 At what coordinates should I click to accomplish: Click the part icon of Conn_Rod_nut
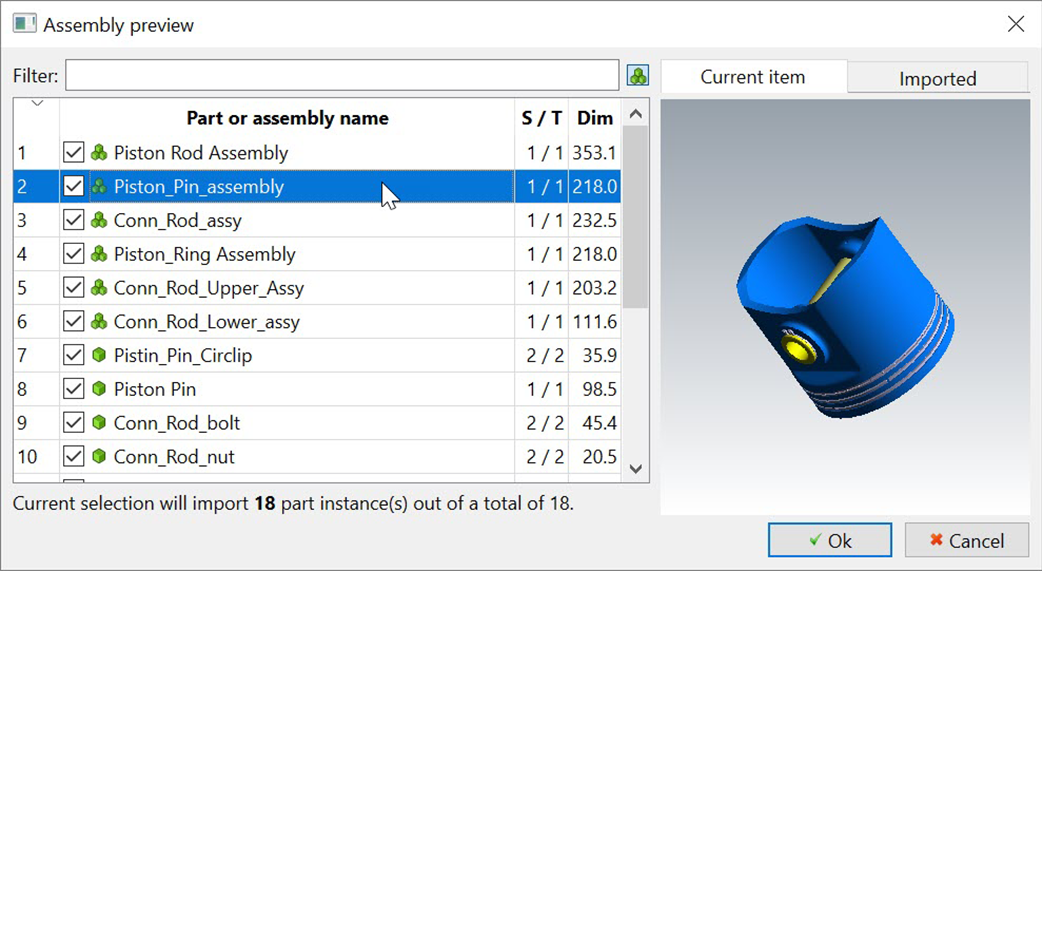point(99,457)
